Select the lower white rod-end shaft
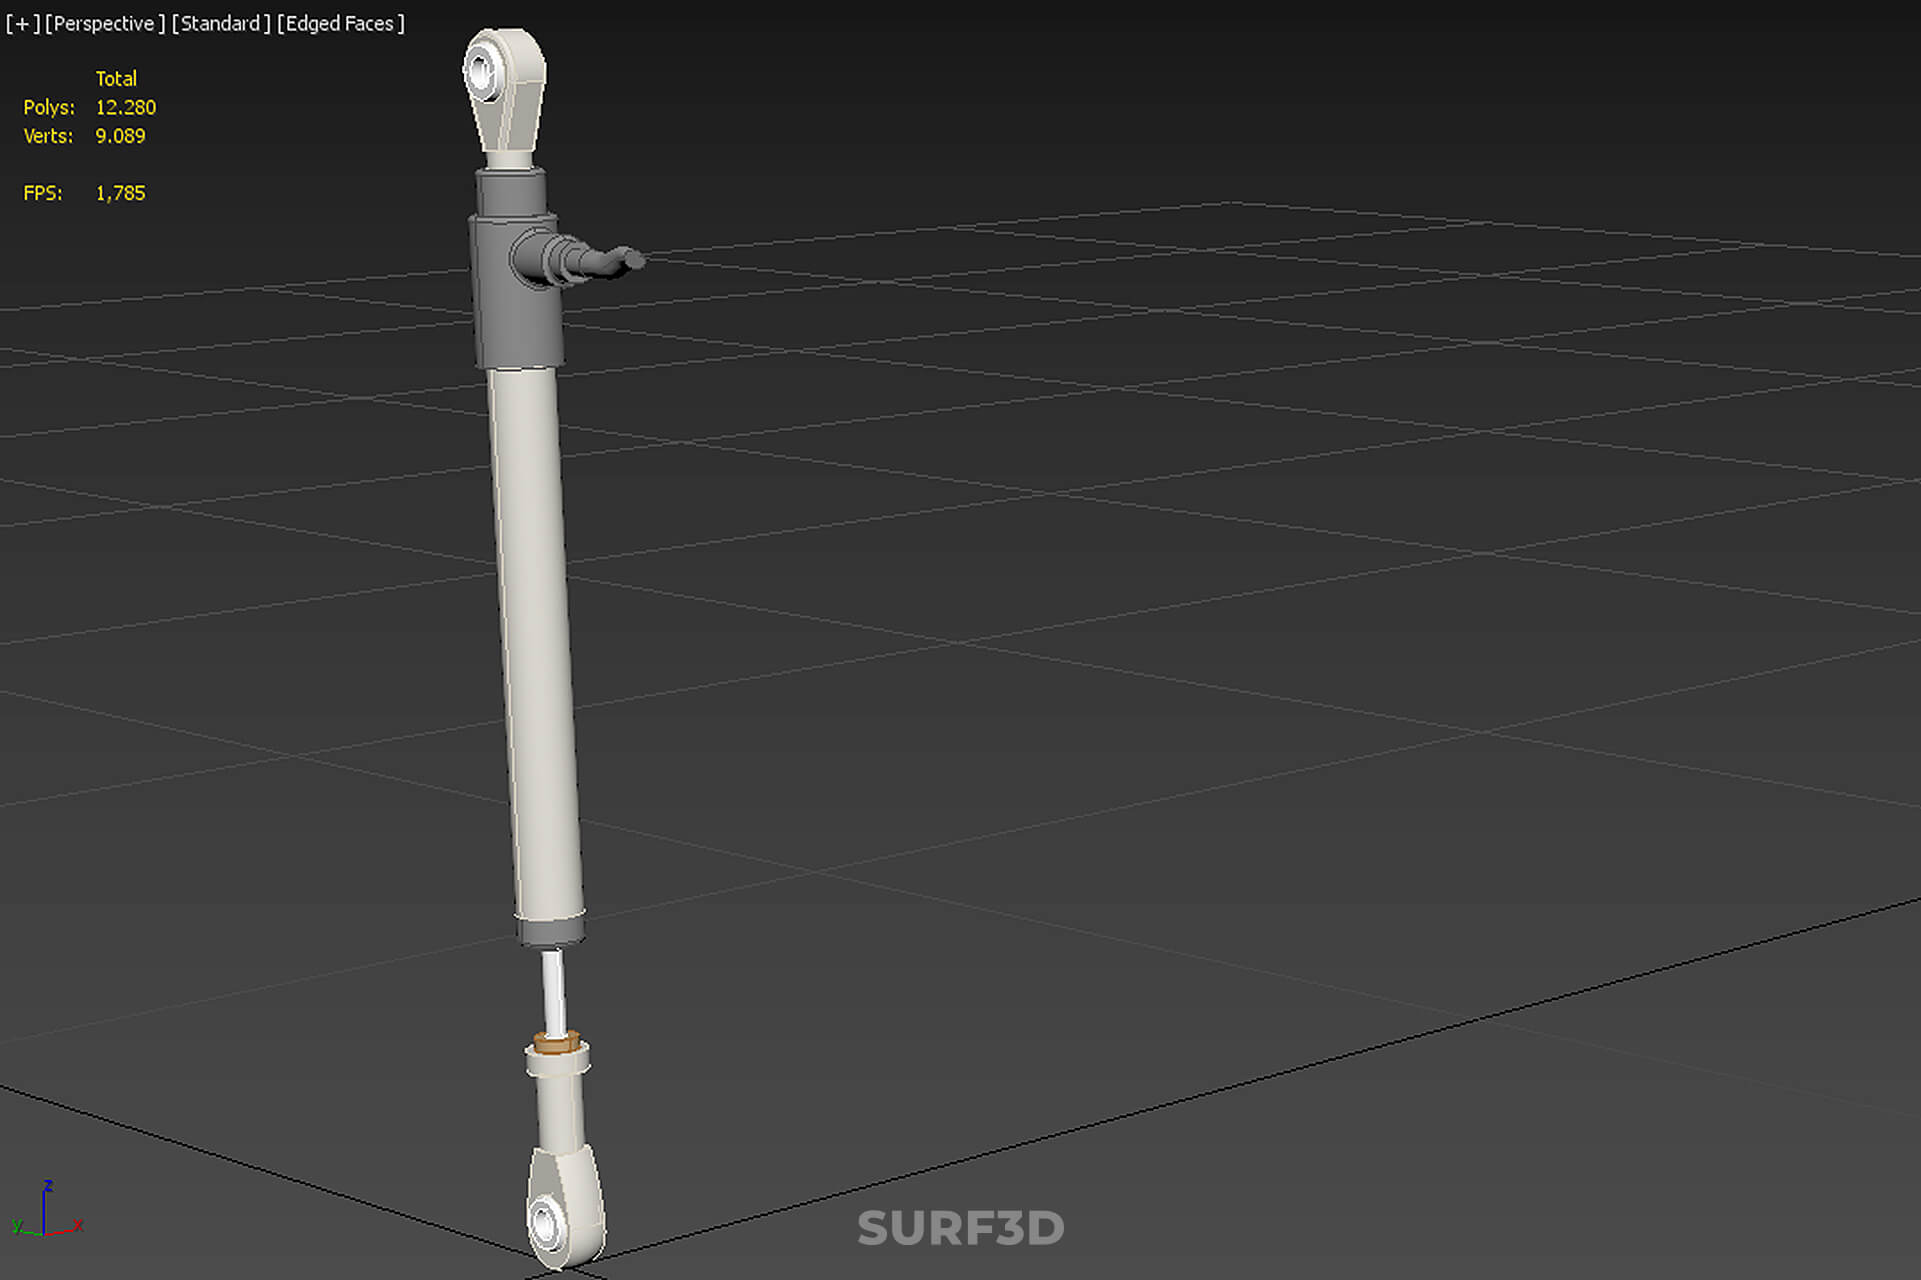The image size is (1921, 1280). [x=561, y=1100]
